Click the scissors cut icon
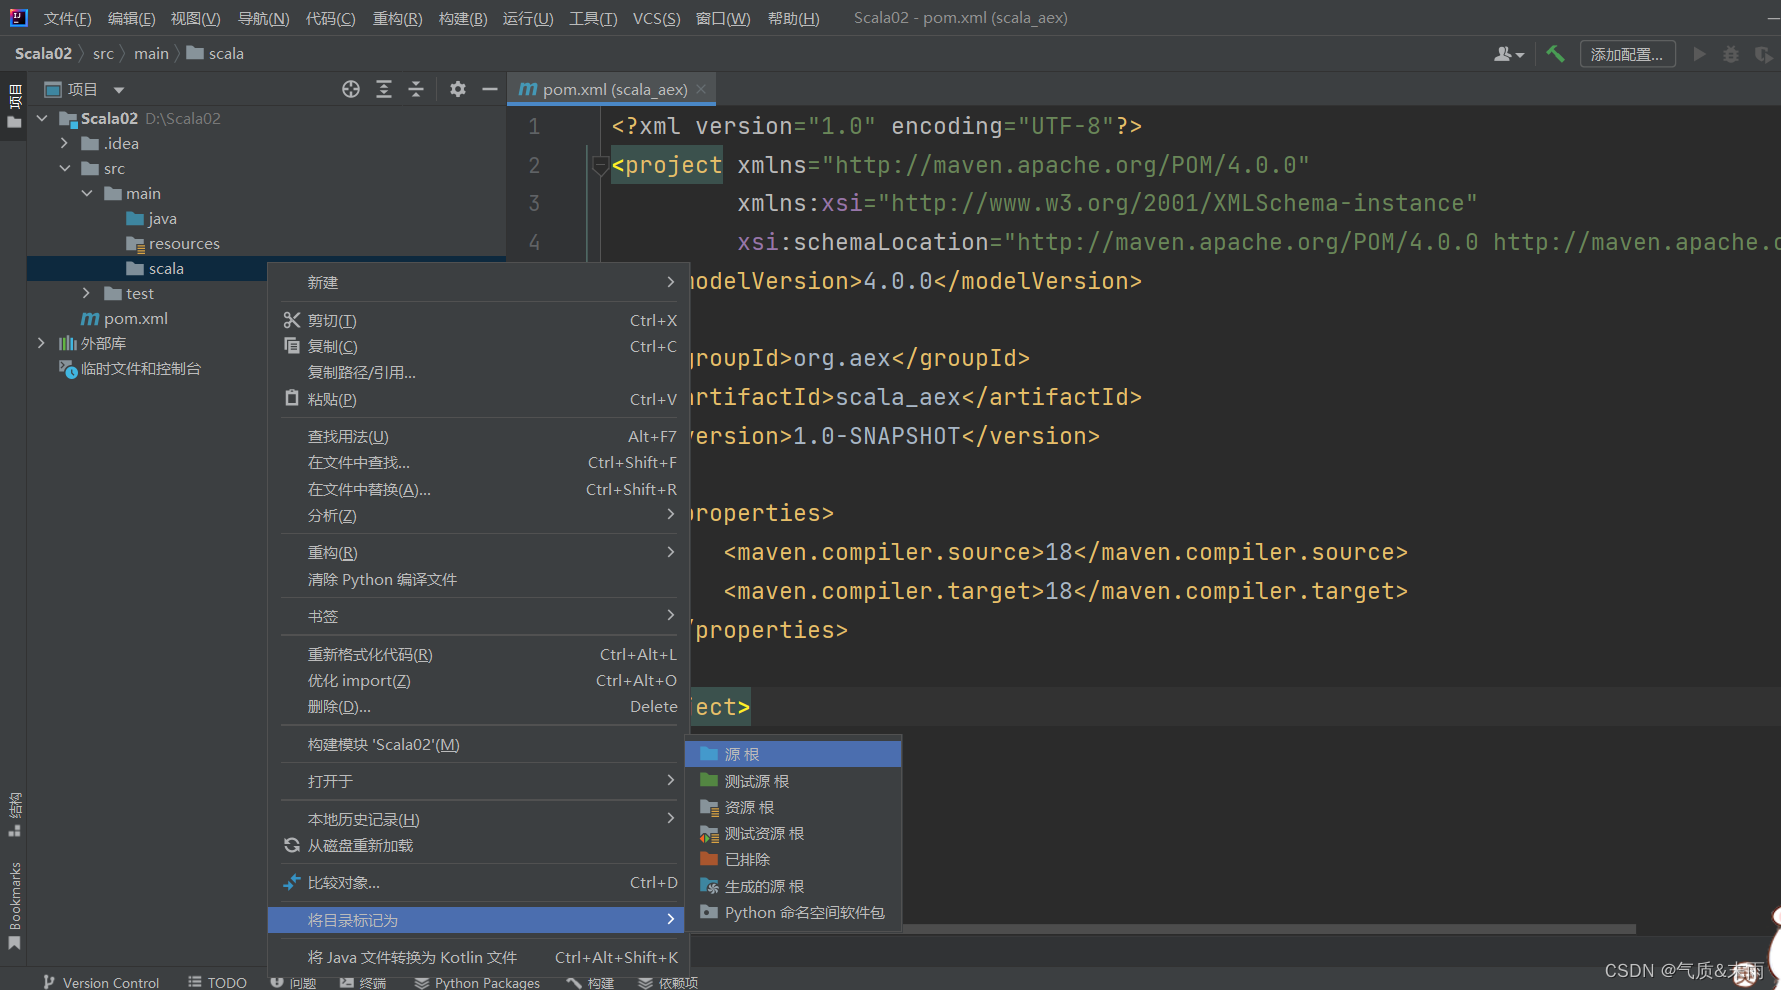Screen dimensions: 1781x990 tap(292, 320)
